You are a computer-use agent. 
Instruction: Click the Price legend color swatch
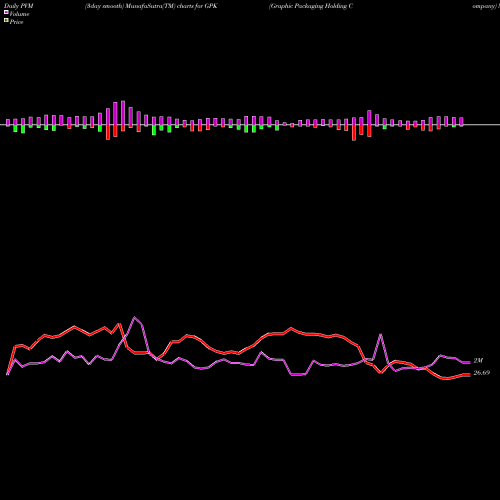6,21
